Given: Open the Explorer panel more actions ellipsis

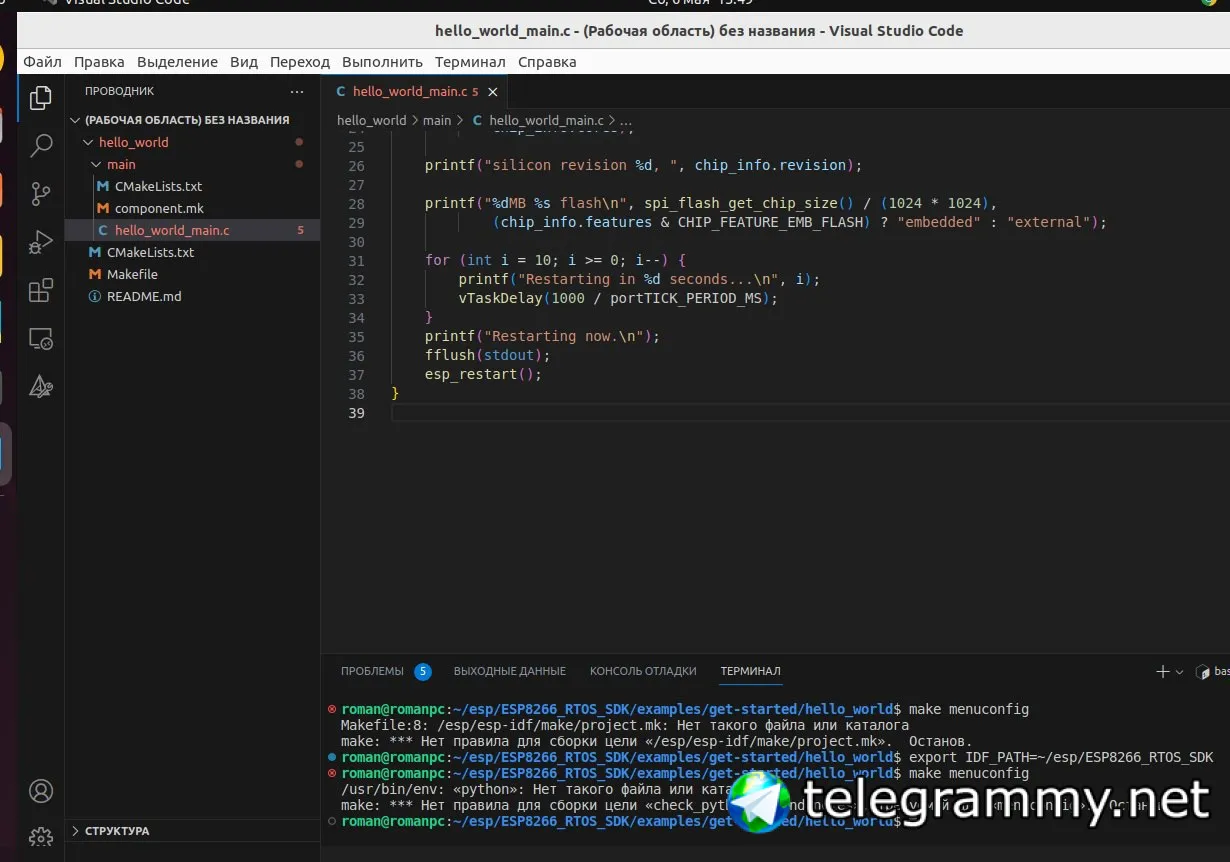Looking at the screenshot, I should click(x=296, y=91).
